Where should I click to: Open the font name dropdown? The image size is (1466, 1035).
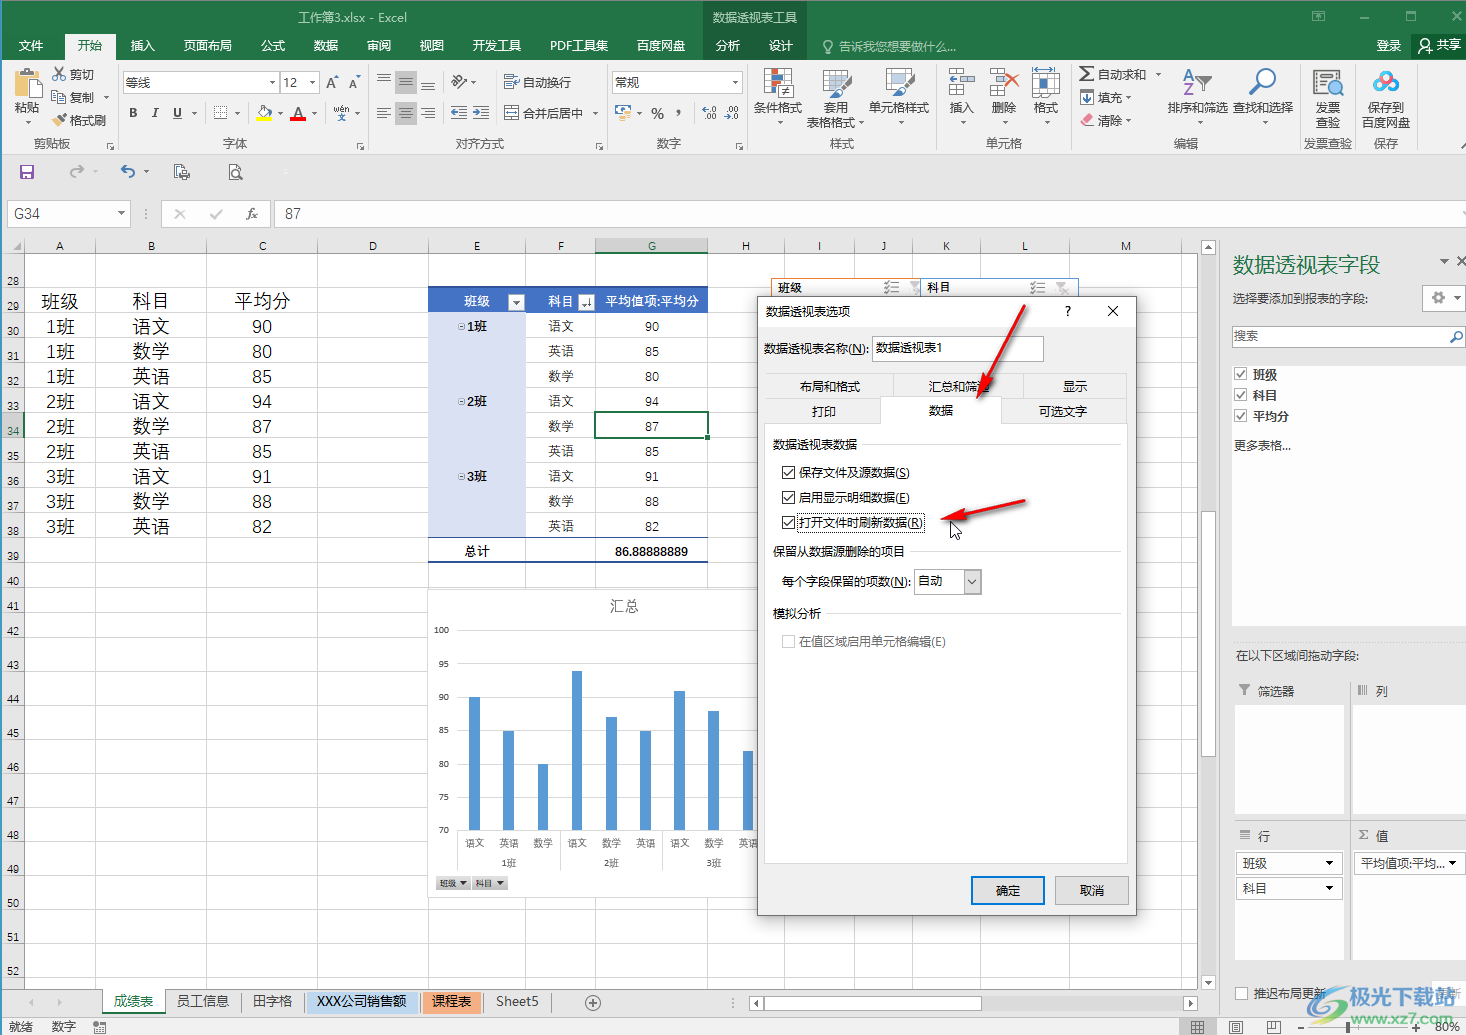click(x=272, y=83)
